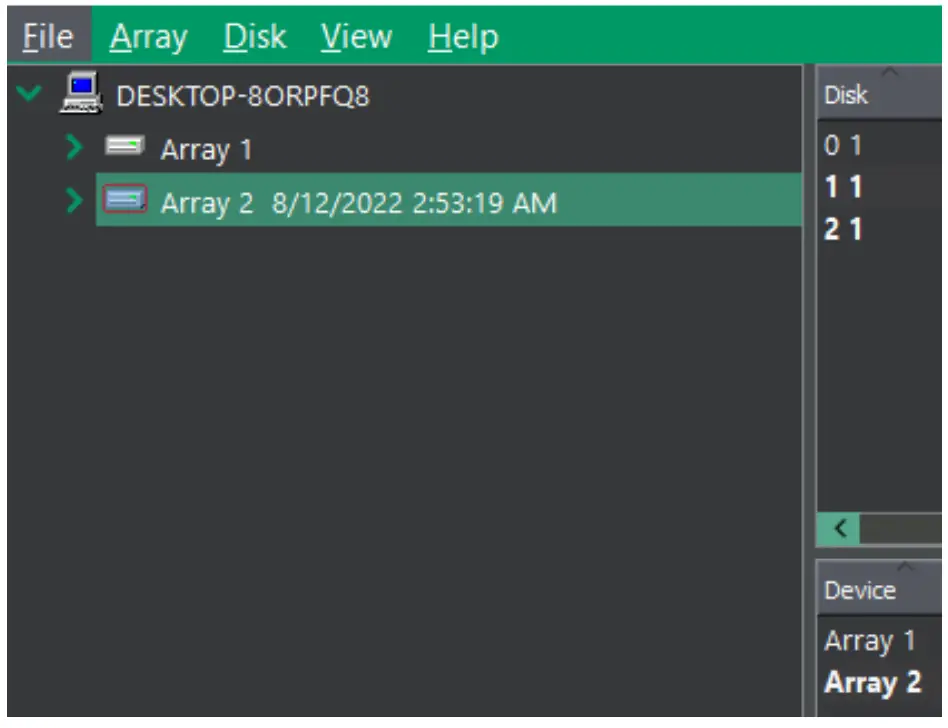Select the DESKTOP-8ORPFQ8 tree label
Screen dimensions: 948x728
click(x=243, y=96)
